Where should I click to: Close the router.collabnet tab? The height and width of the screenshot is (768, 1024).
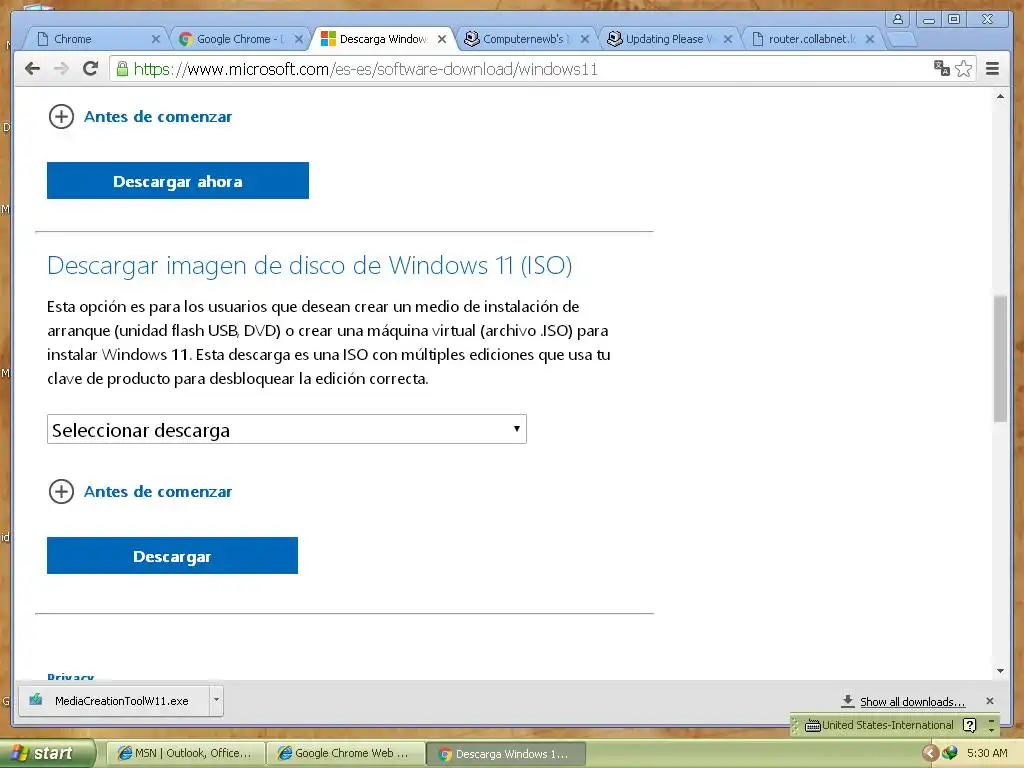click(870, 39)
